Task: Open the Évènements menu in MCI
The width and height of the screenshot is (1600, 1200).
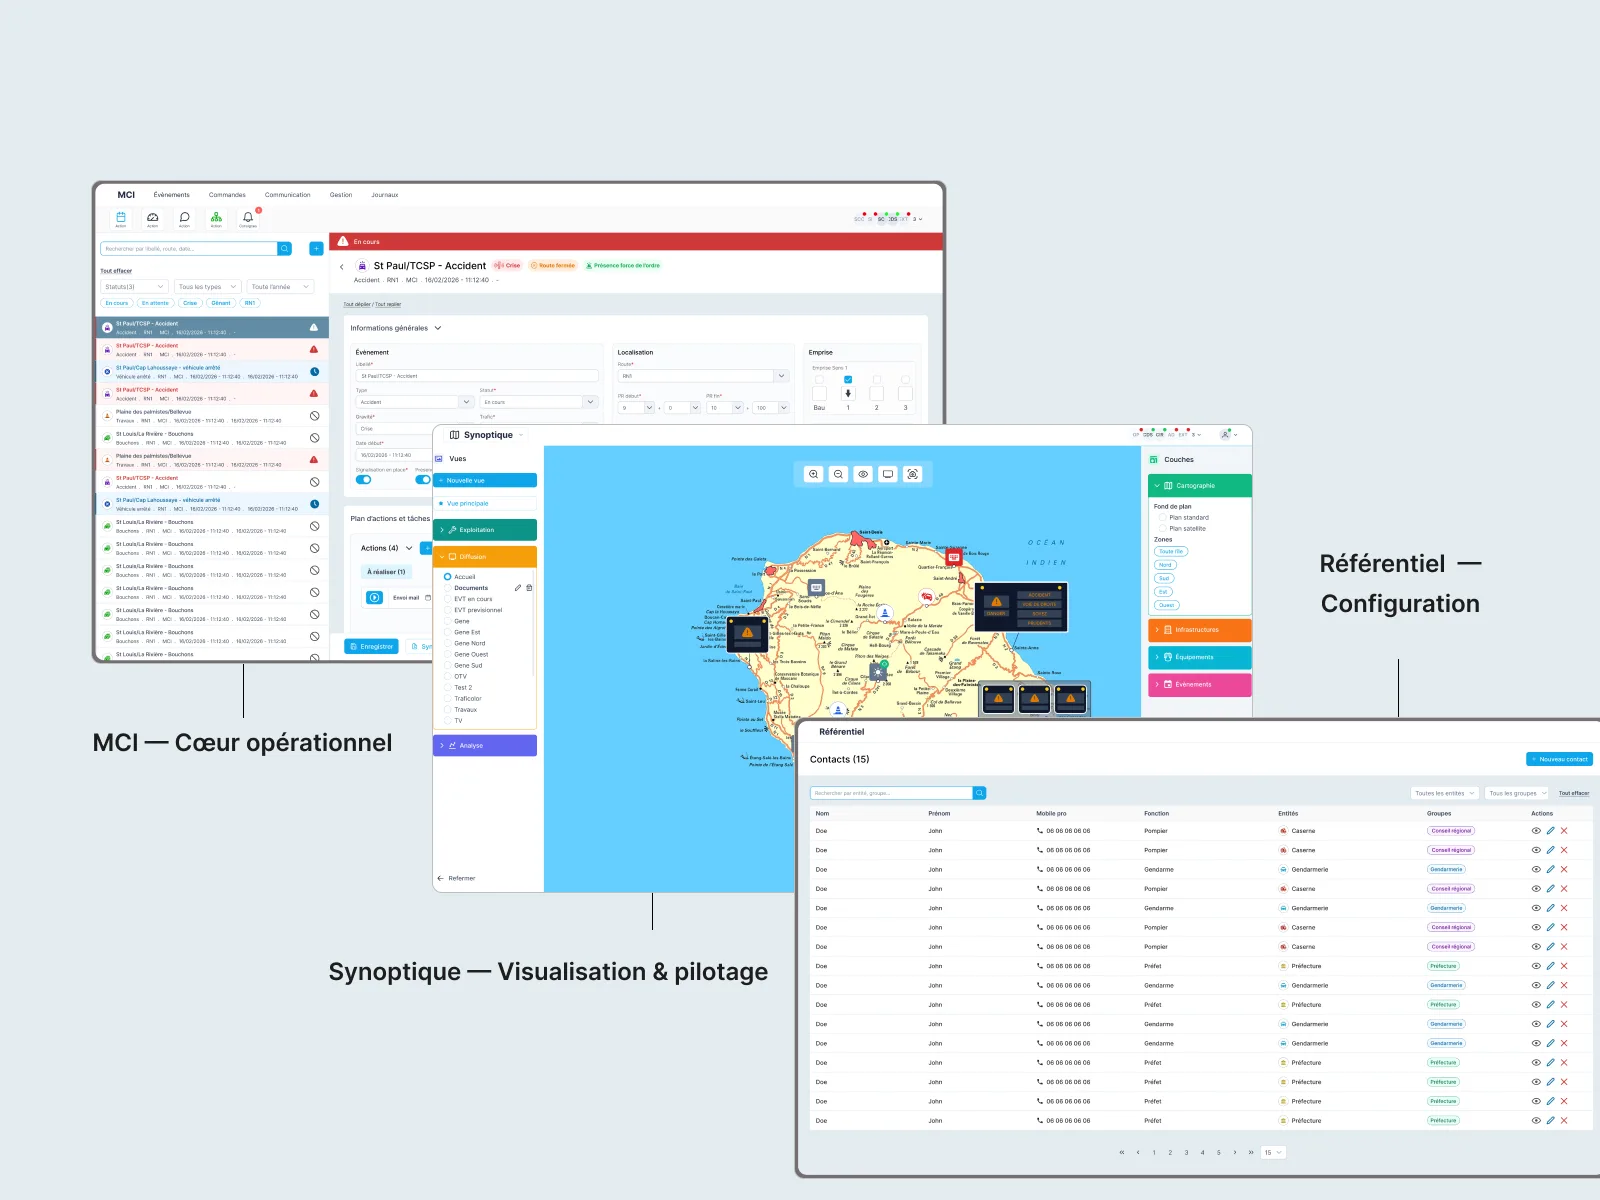Action: coord(172,195)
